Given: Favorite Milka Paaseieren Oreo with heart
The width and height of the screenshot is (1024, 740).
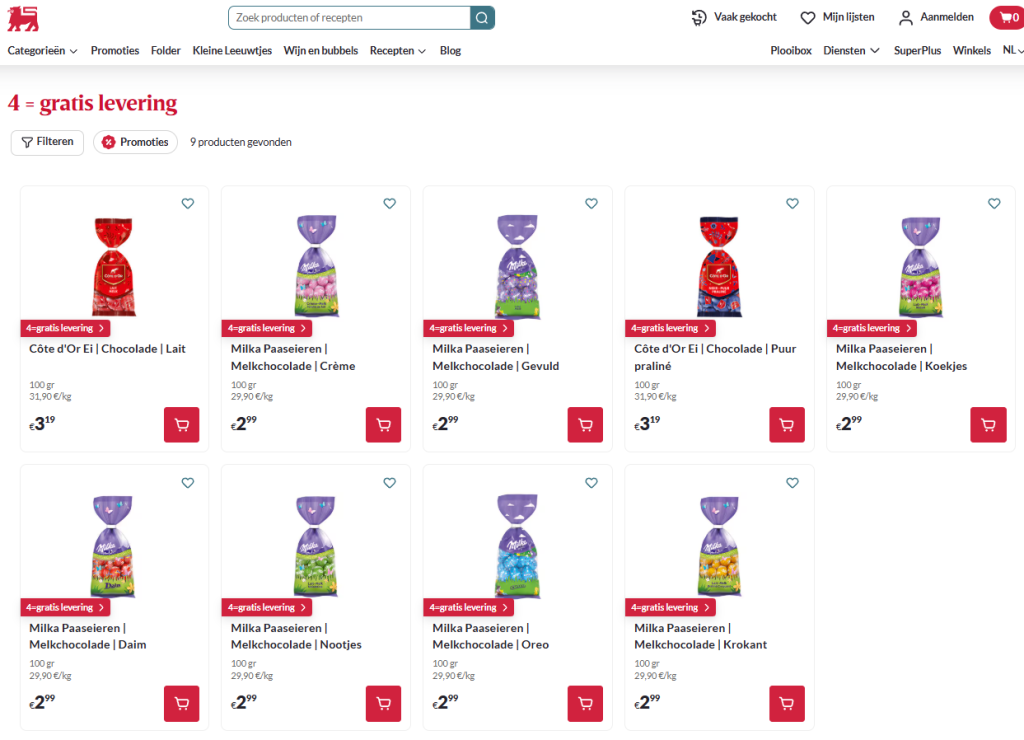Looking at the screenshot, I should click(592, 483).
